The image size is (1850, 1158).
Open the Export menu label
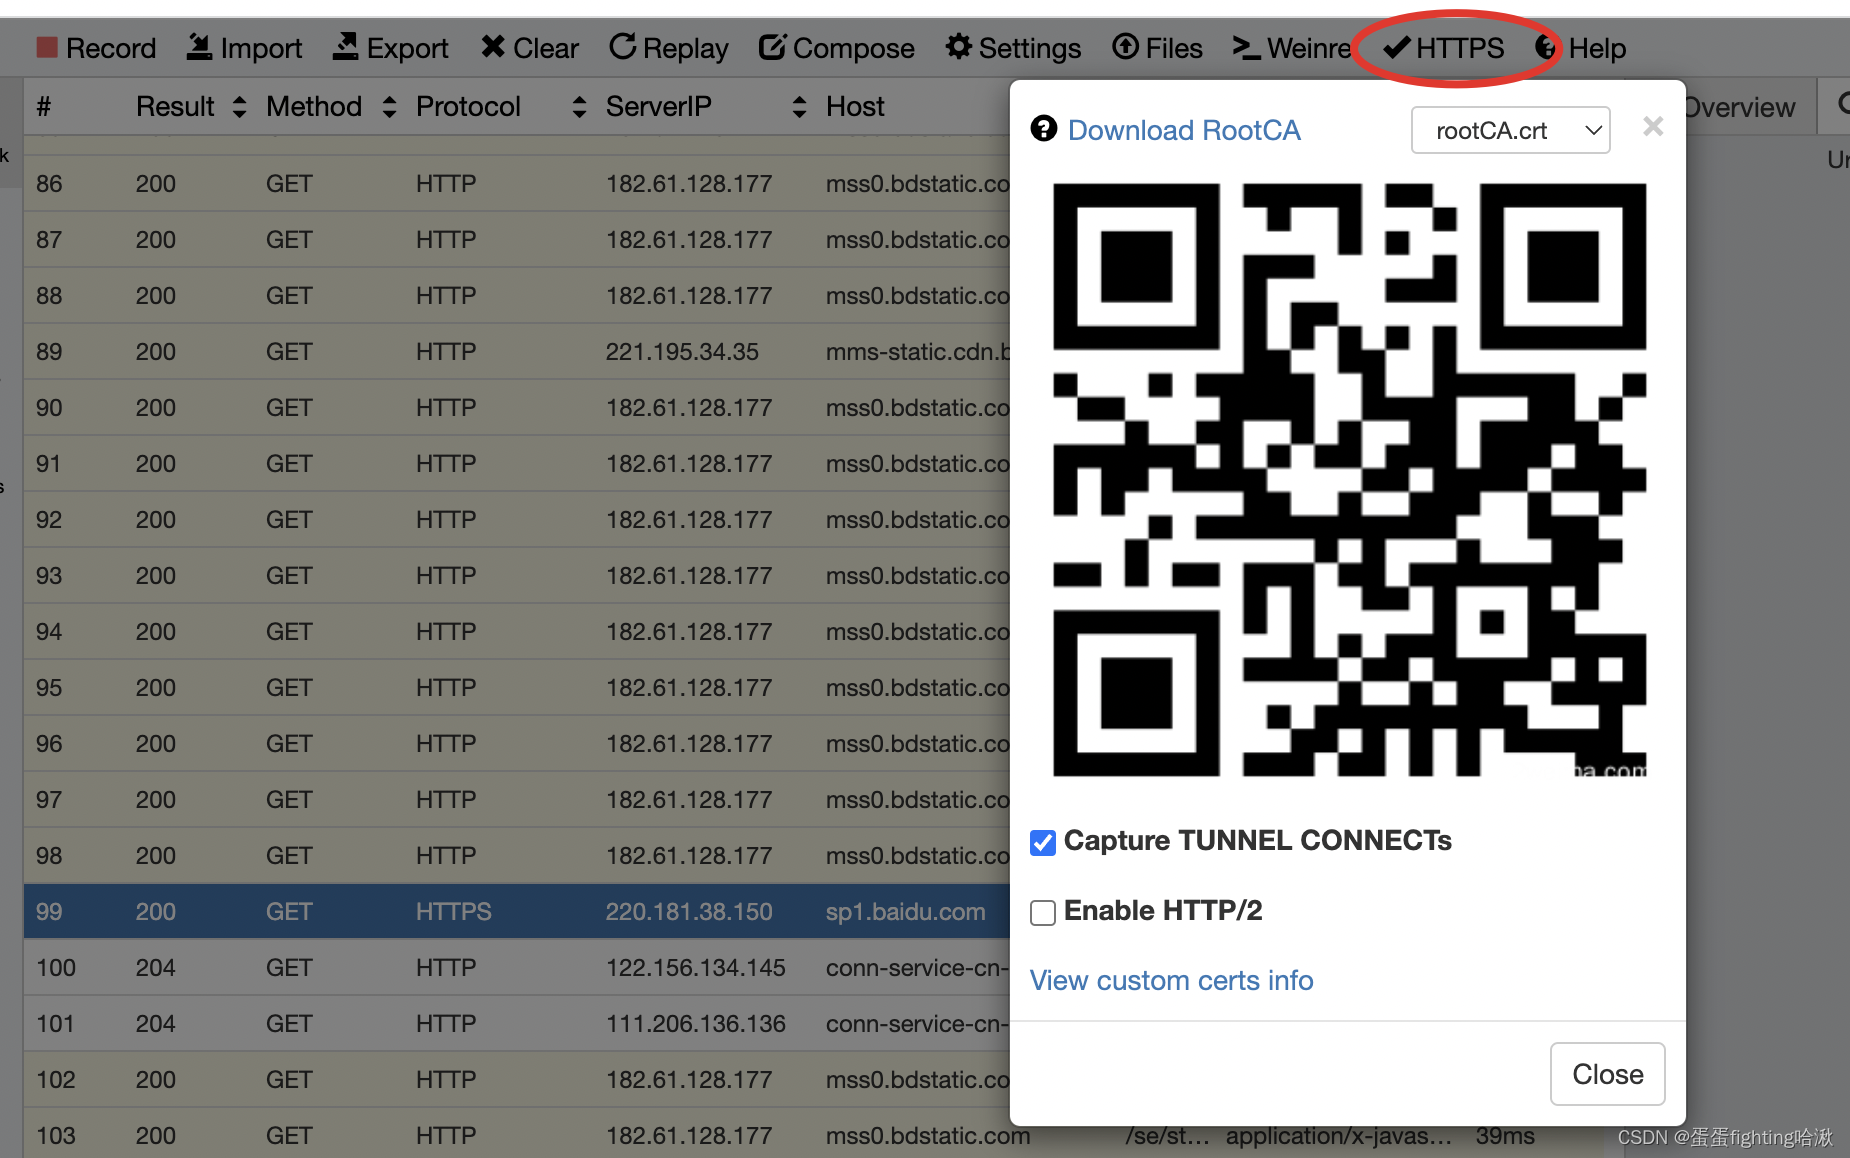(407, 48)
